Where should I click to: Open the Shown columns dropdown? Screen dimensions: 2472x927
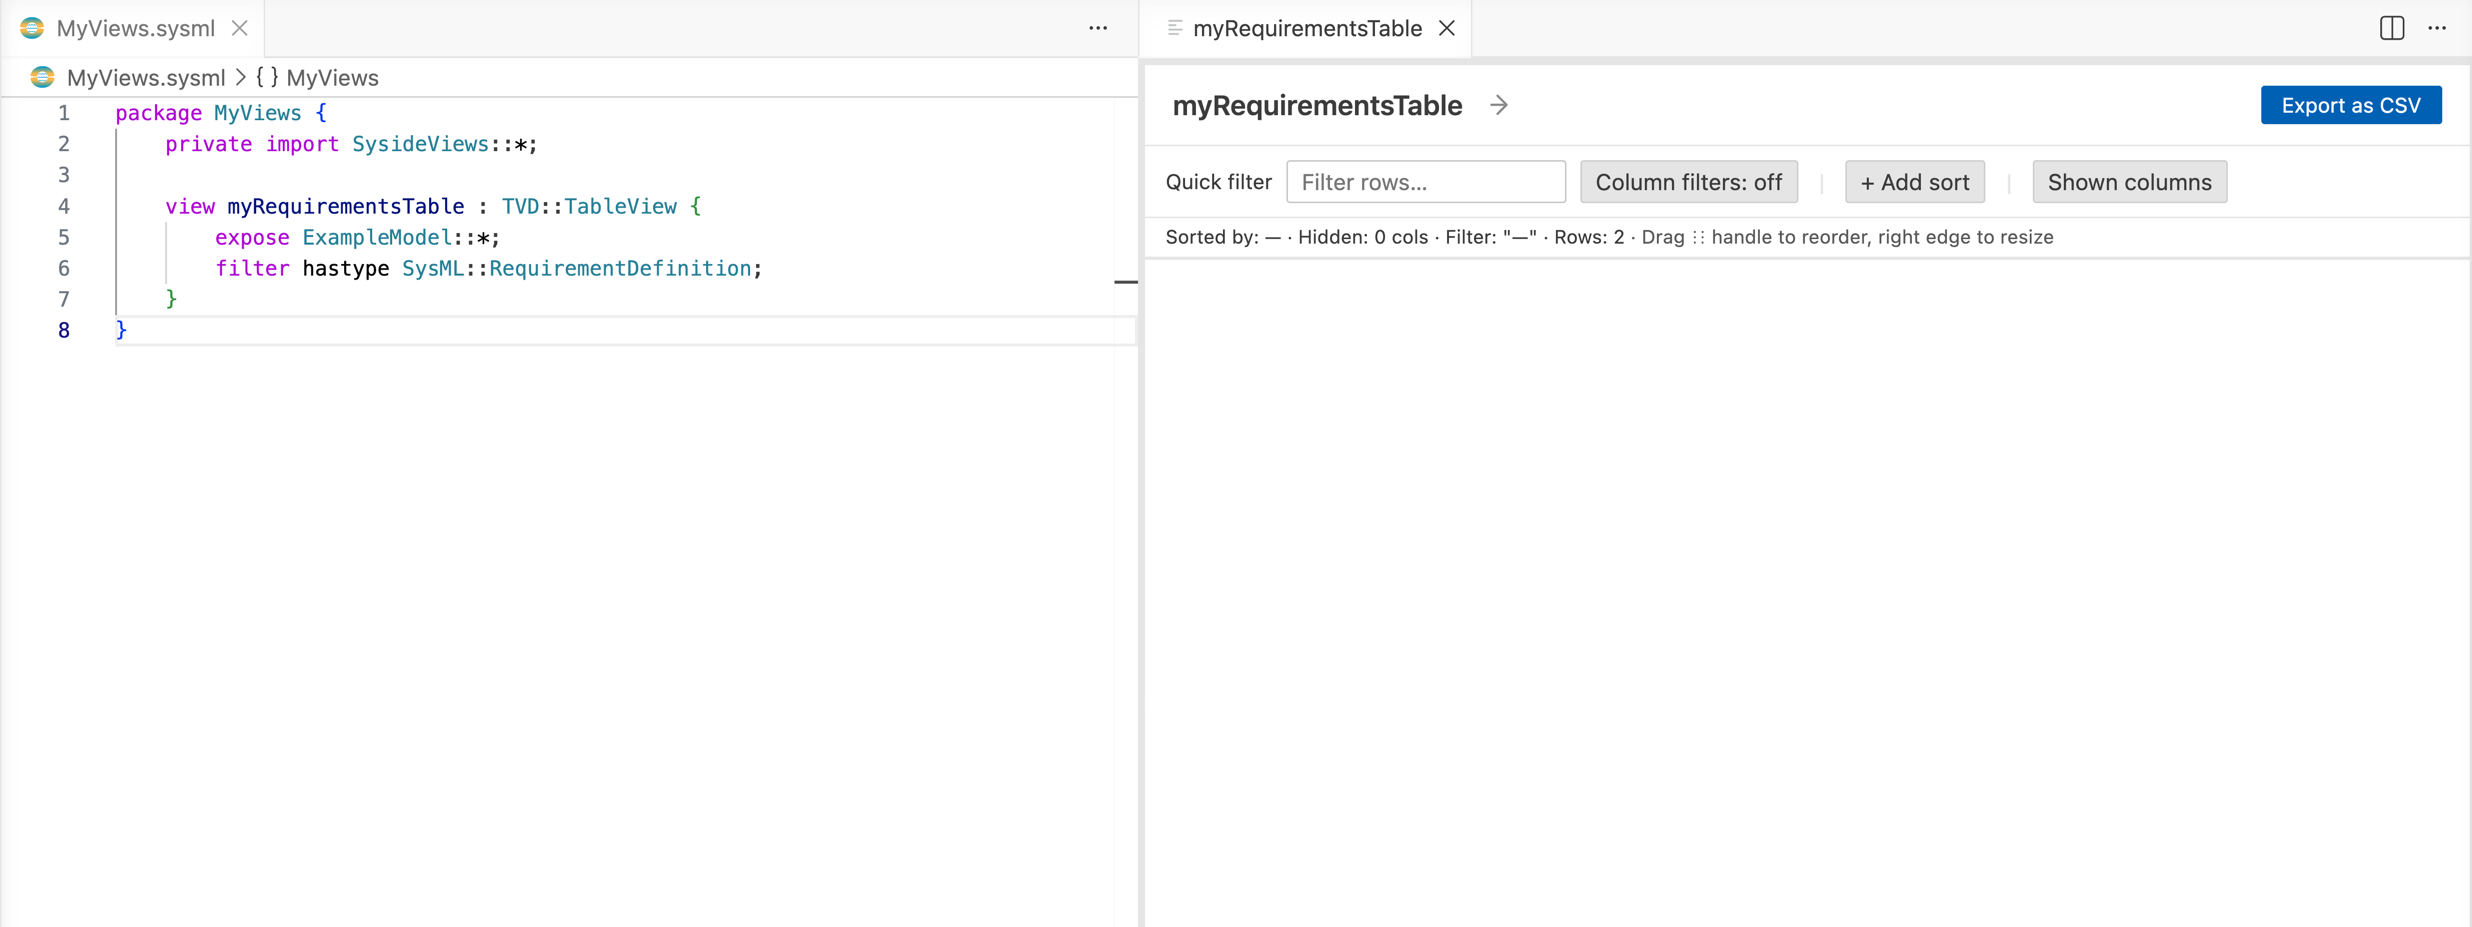click(x=2130, y=182)
